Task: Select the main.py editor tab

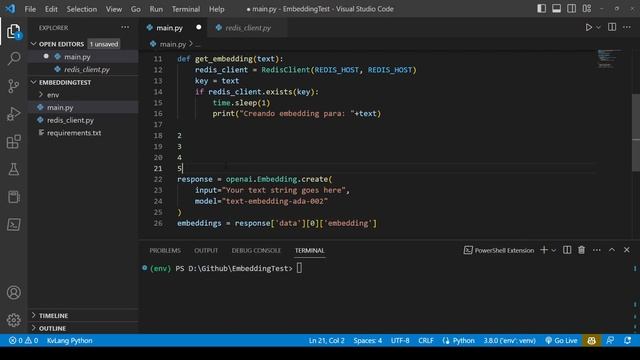Action: [x=174, y=28]
